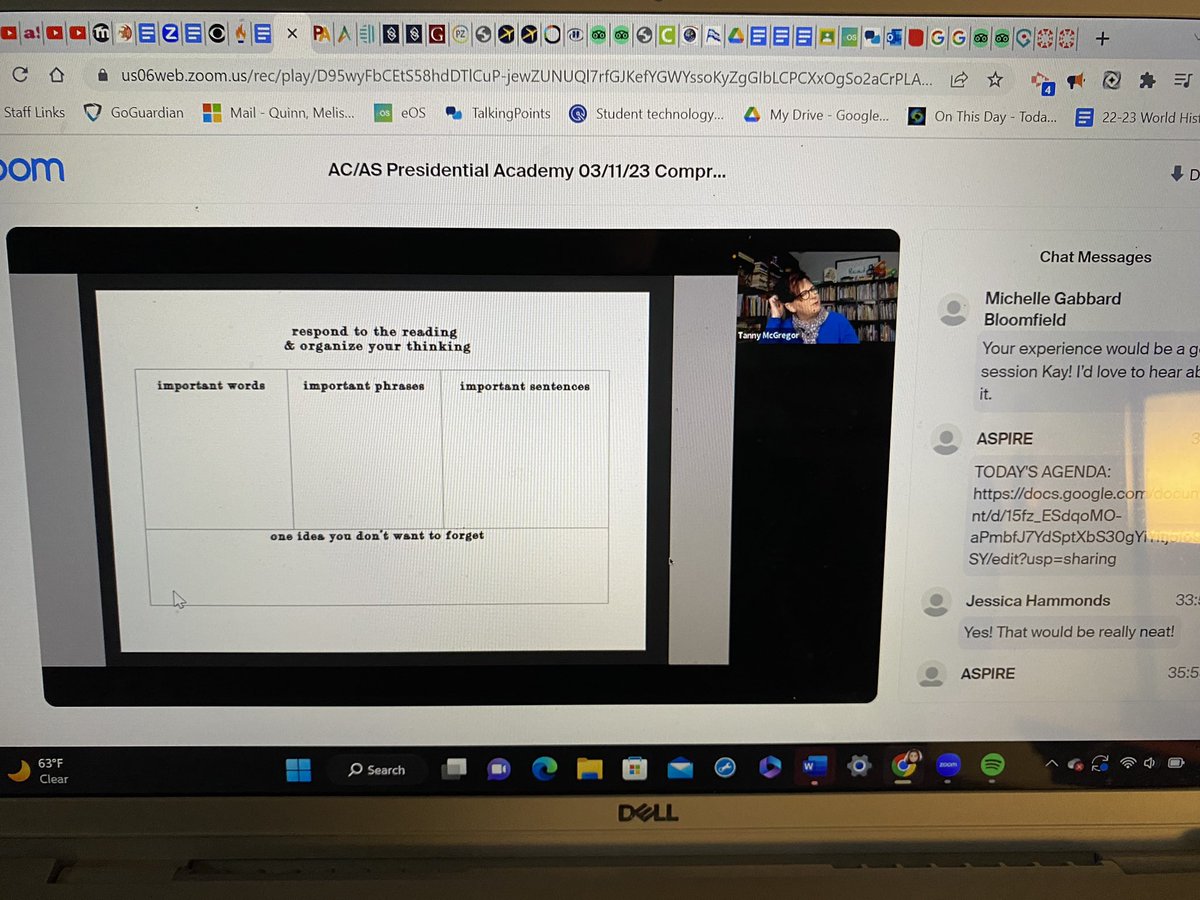This screenshot has width=1200, height=900.
Task: Switch to Chrome on the taskbar
Action: coord(904,764)
